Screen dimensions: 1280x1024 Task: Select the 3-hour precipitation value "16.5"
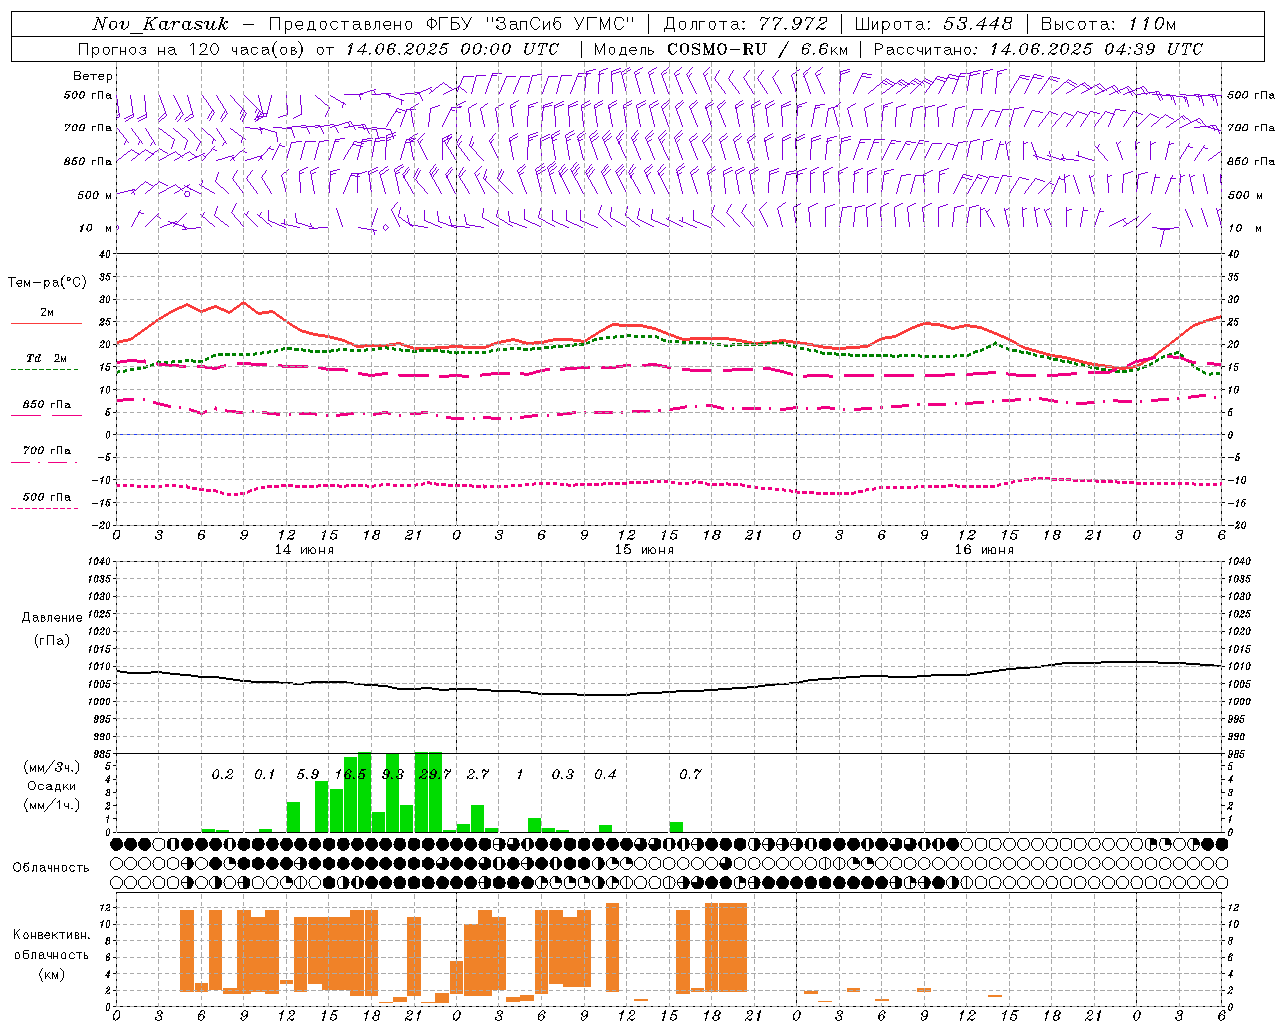[350, 774]
